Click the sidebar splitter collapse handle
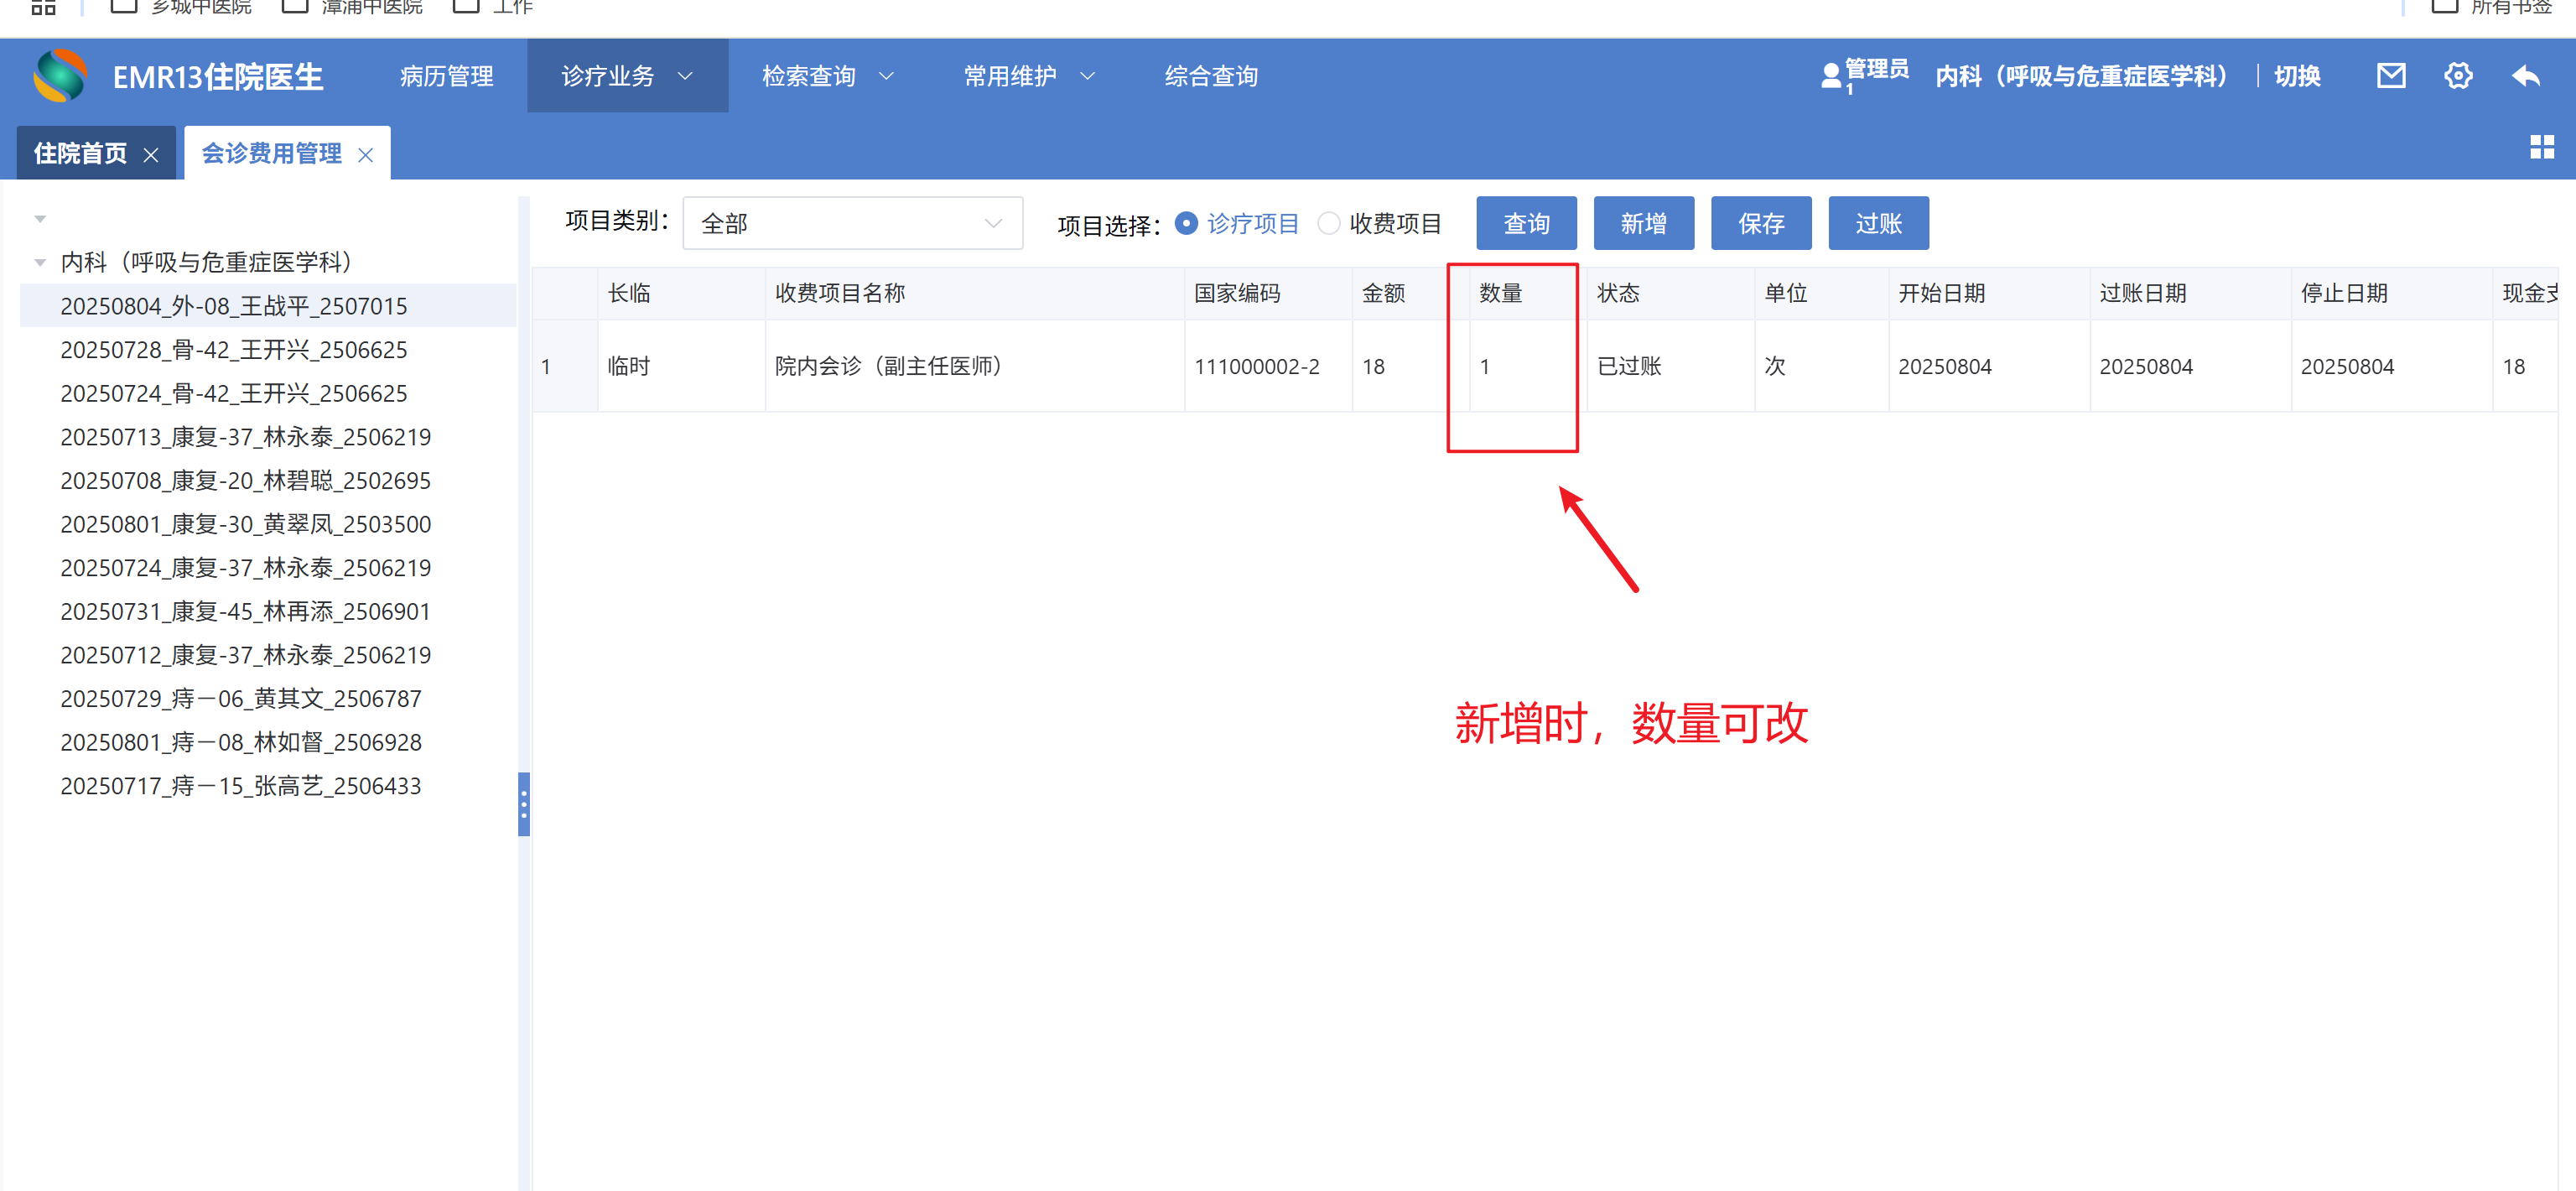This screenshot has height=1191, width=2576. coord(523,803)
